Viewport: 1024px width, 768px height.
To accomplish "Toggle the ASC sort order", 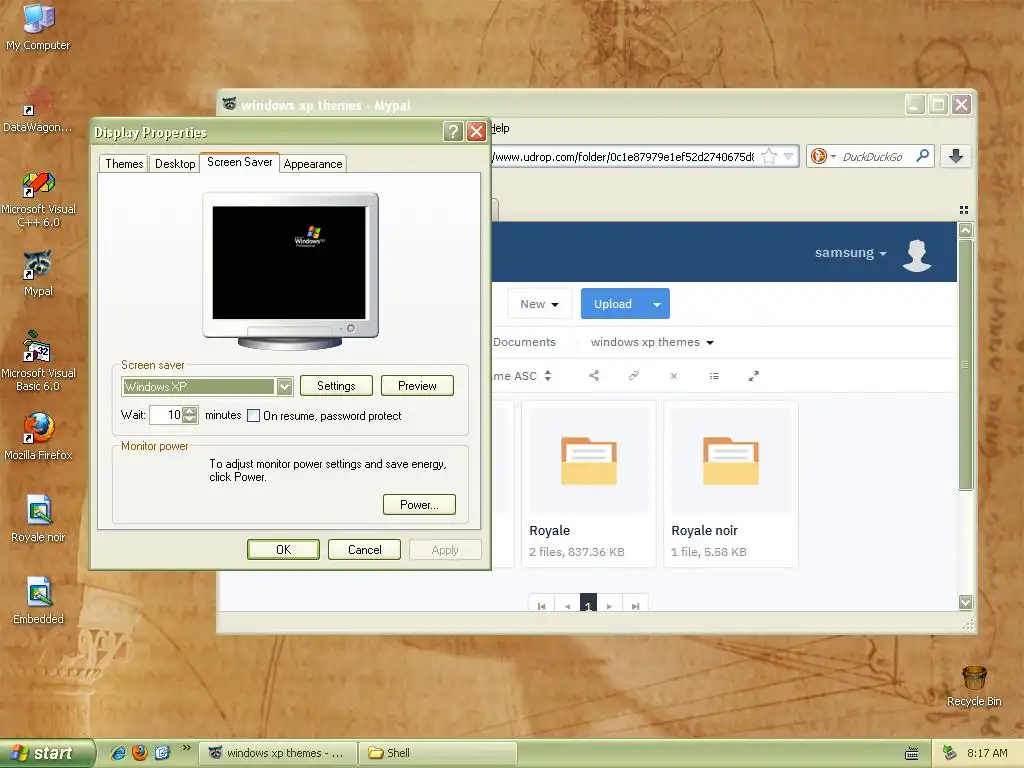I will (547, 376).
